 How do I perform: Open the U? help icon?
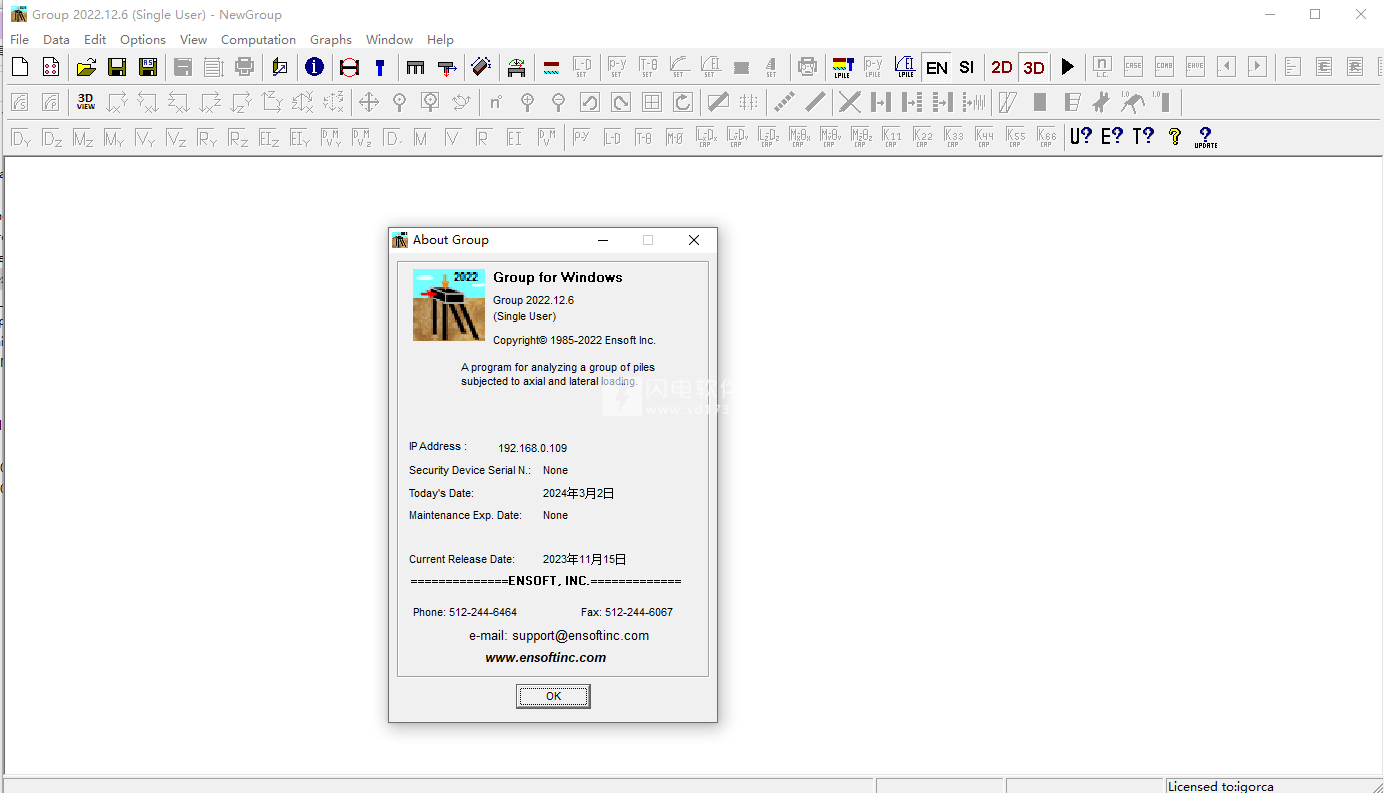[x=1081, y=136]
